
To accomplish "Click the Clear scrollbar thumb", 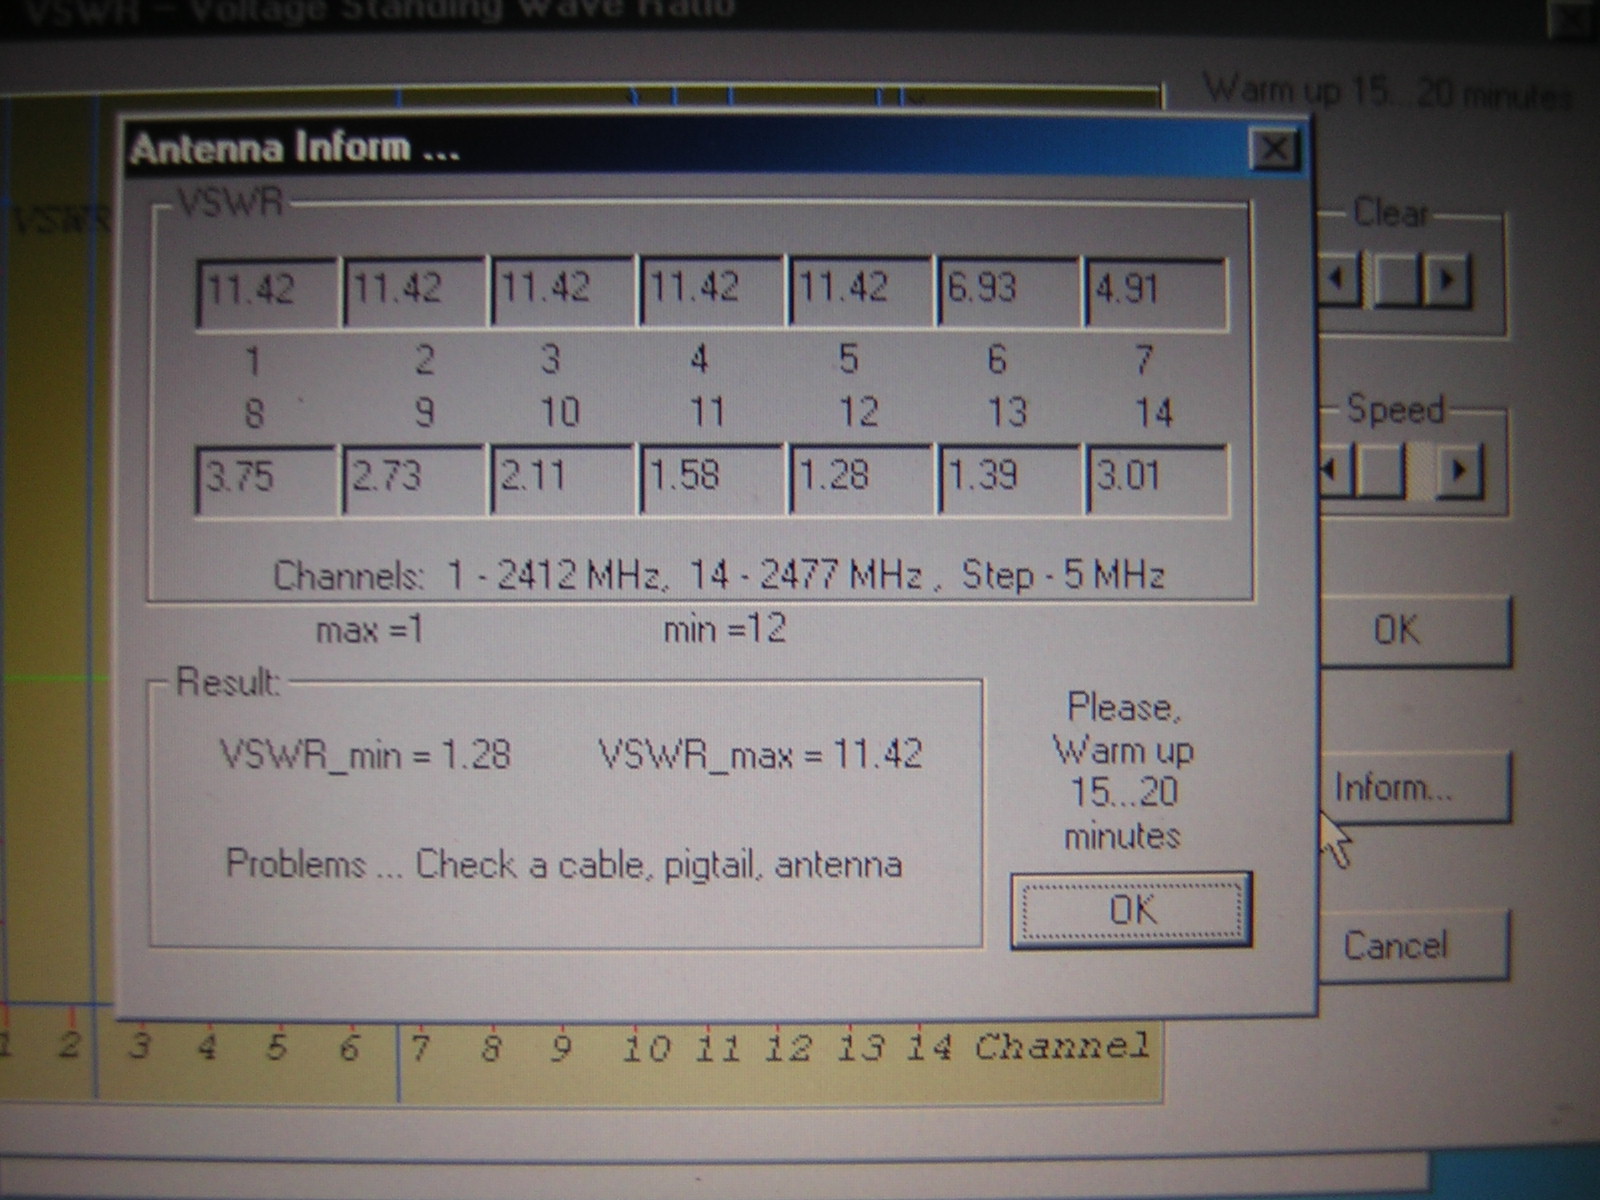I will [x=1398, y=280].
